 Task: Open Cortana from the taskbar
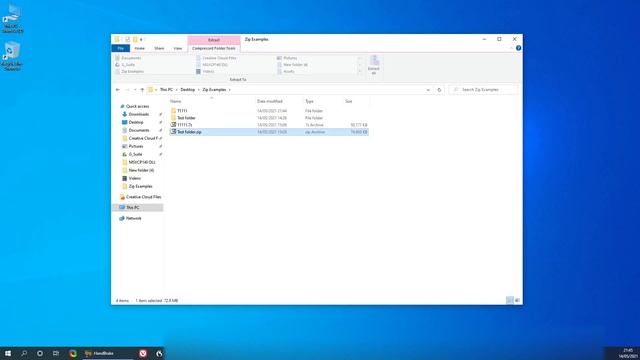pyautogui.click(x=40, y=353)
